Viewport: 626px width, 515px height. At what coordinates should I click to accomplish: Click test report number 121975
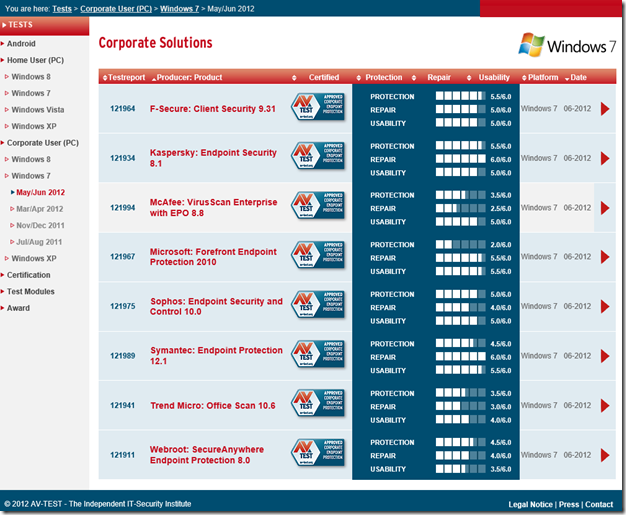click(x=123, y=306)
